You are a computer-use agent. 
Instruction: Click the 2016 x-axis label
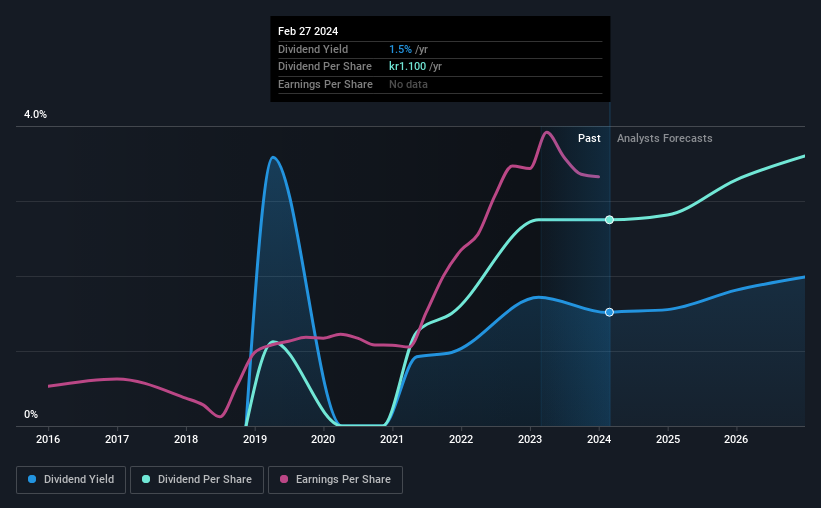click(x=48, y=439)
